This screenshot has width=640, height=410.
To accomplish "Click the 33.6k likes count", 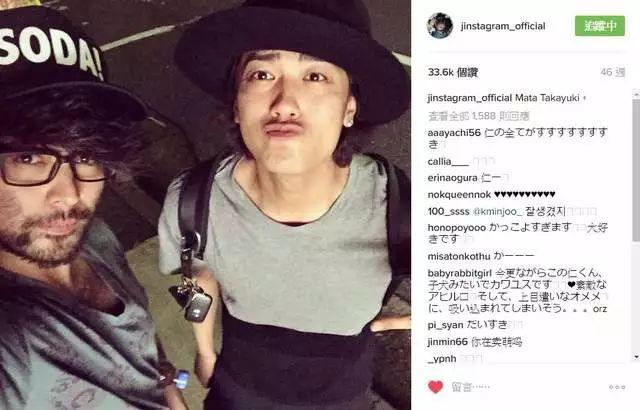I will coord(453,72).
